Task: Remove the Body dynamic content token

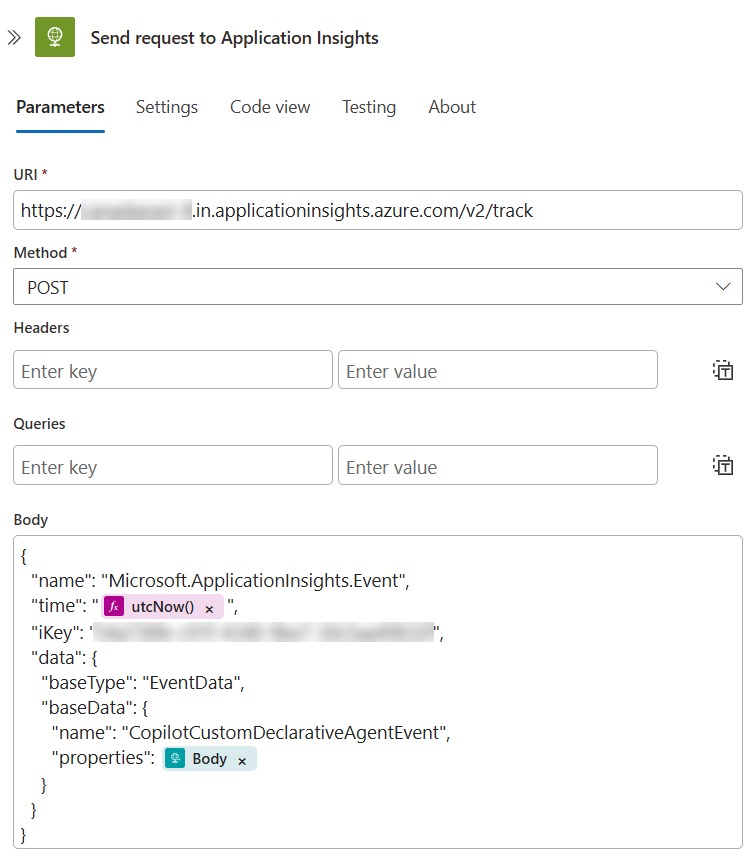Action: (242, 761)
